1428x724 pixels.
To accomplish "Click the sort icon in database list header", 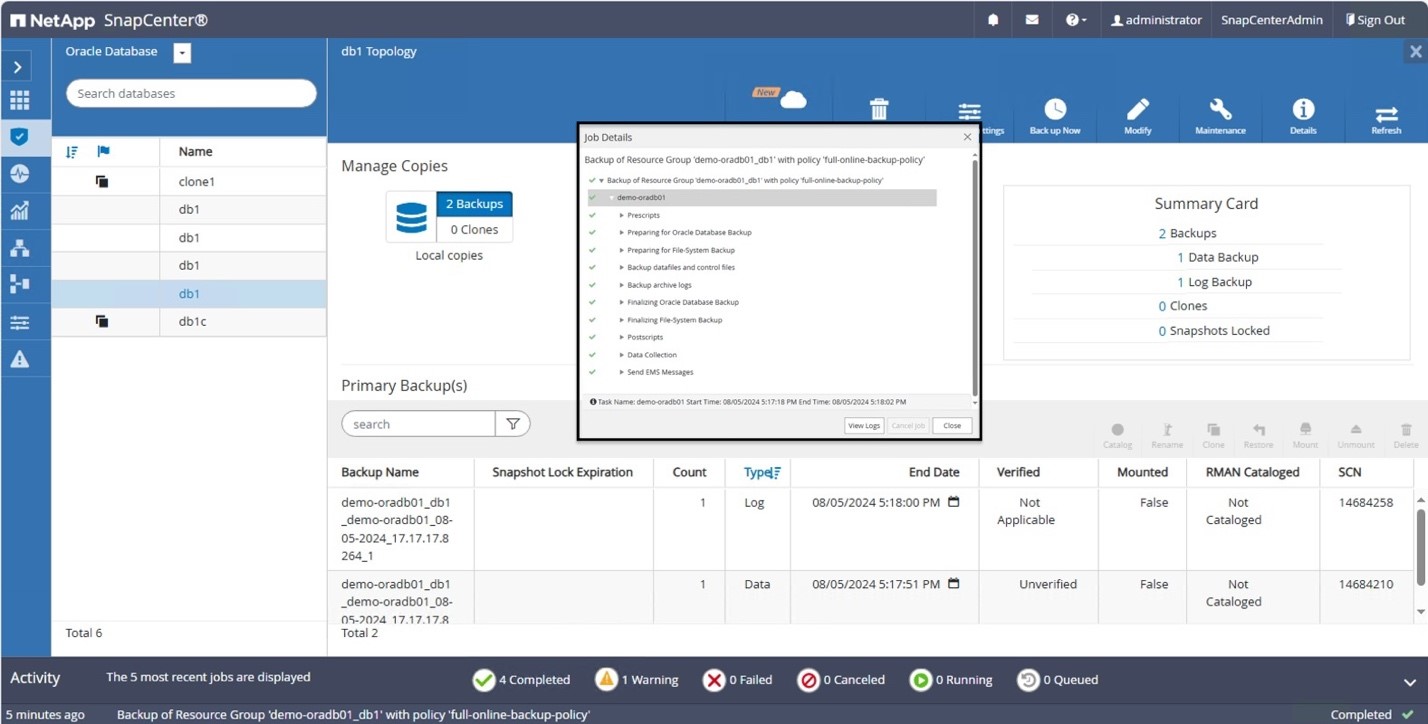I will pyautogui.click(x=71, y=152).
